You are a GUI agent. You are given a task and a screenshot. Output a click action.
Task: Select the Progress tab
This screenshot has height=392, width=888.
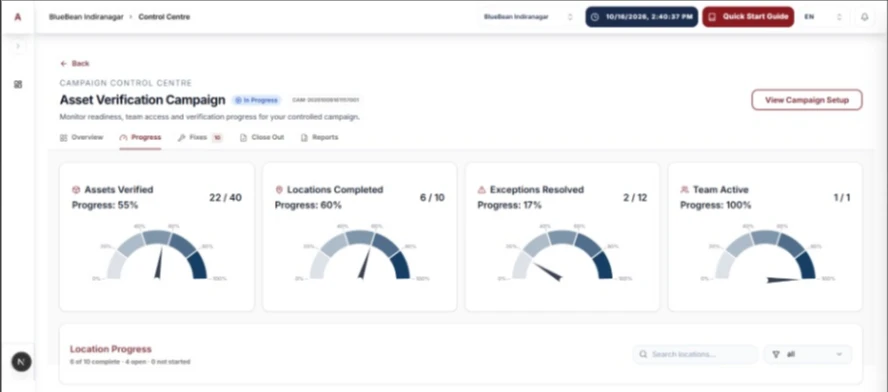pyautogui.click(x=140, y=137)
